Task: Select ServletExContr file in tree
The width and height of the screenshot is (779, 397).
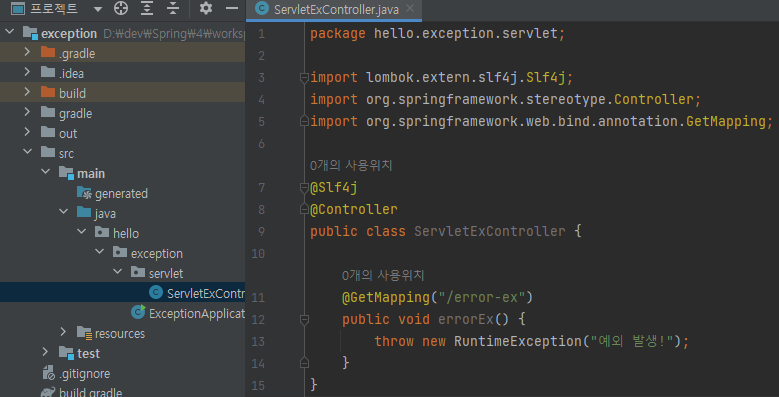Action: click(206, 294)
